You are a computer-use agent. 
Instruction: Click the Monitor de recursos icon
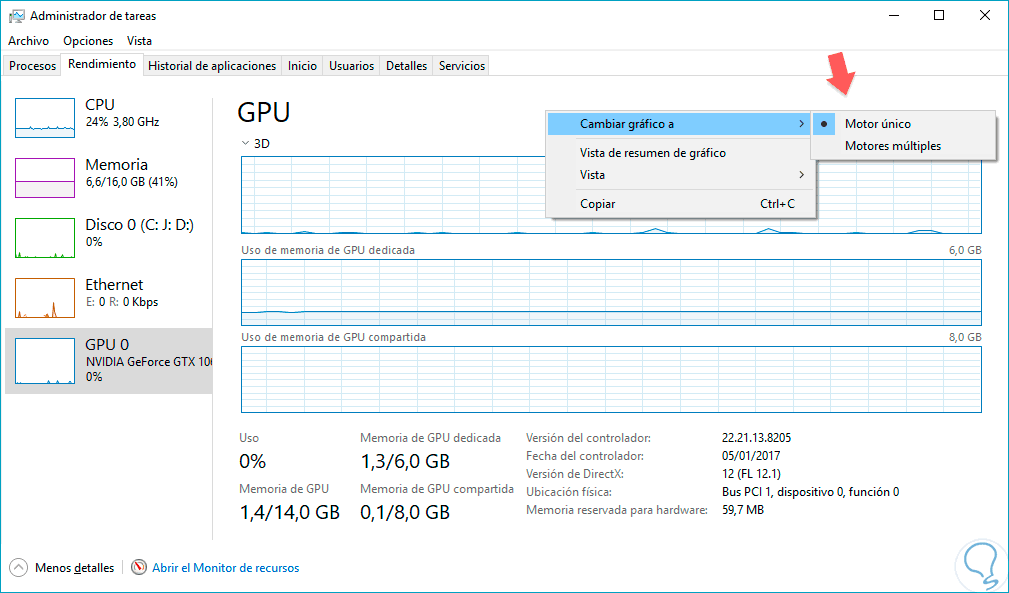tap(139, 567)
